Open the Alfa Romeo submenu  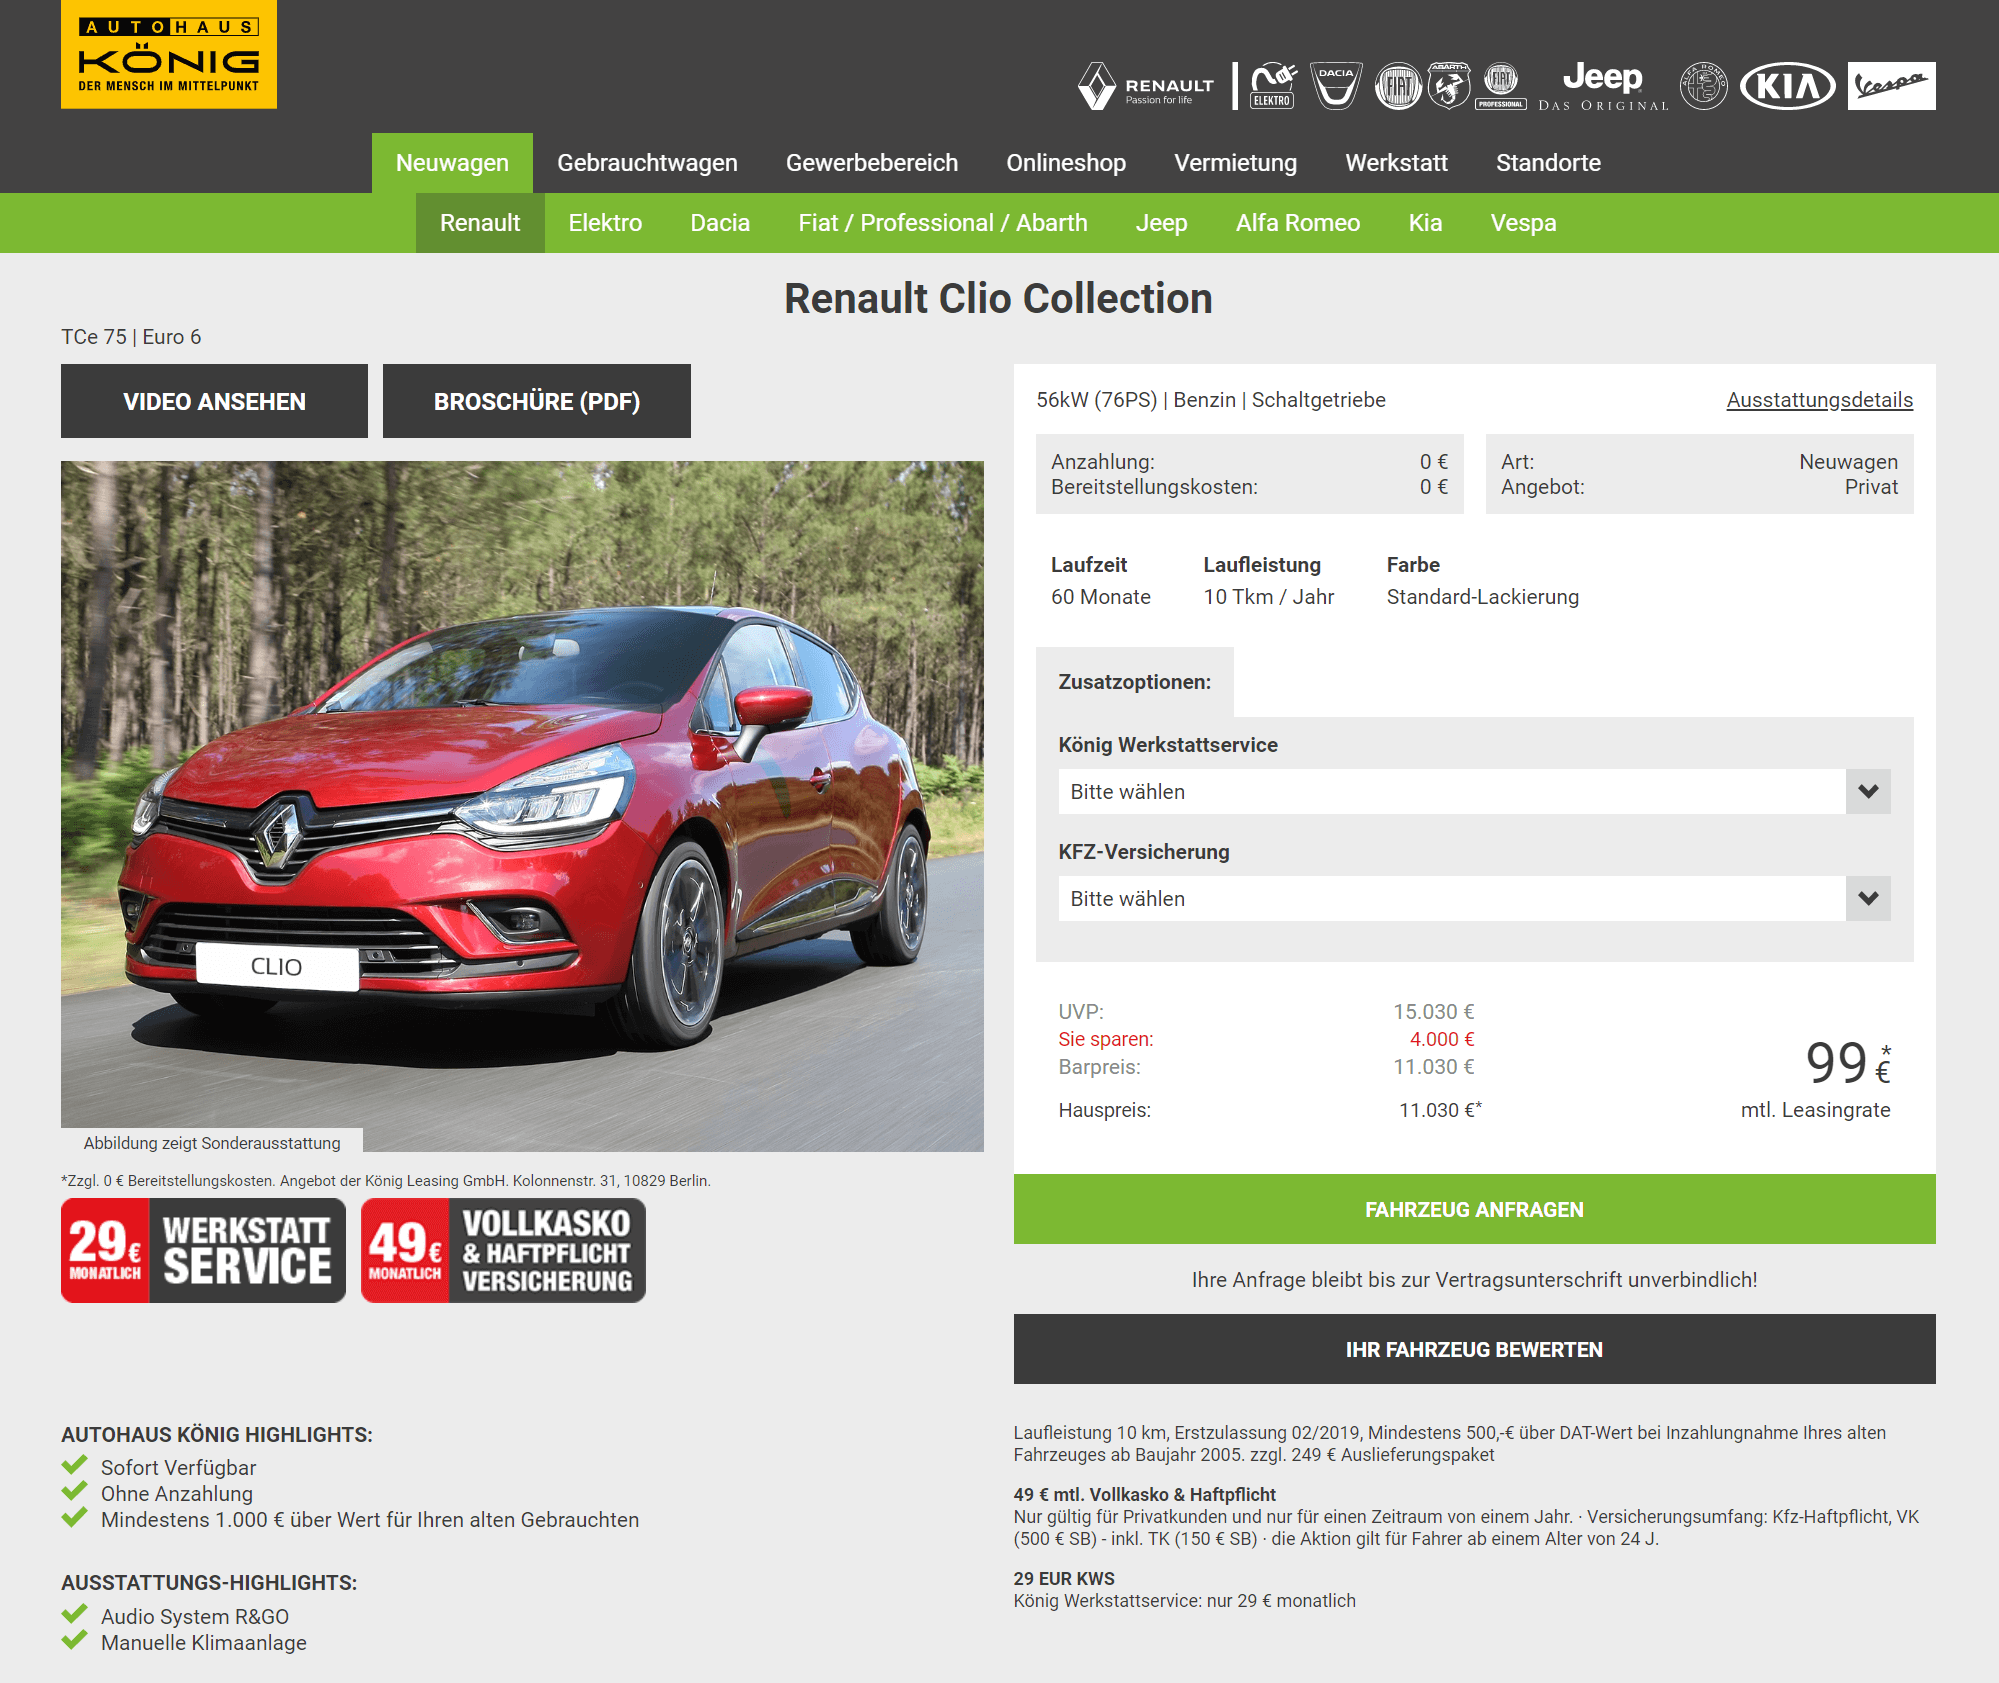point(1298,223)
